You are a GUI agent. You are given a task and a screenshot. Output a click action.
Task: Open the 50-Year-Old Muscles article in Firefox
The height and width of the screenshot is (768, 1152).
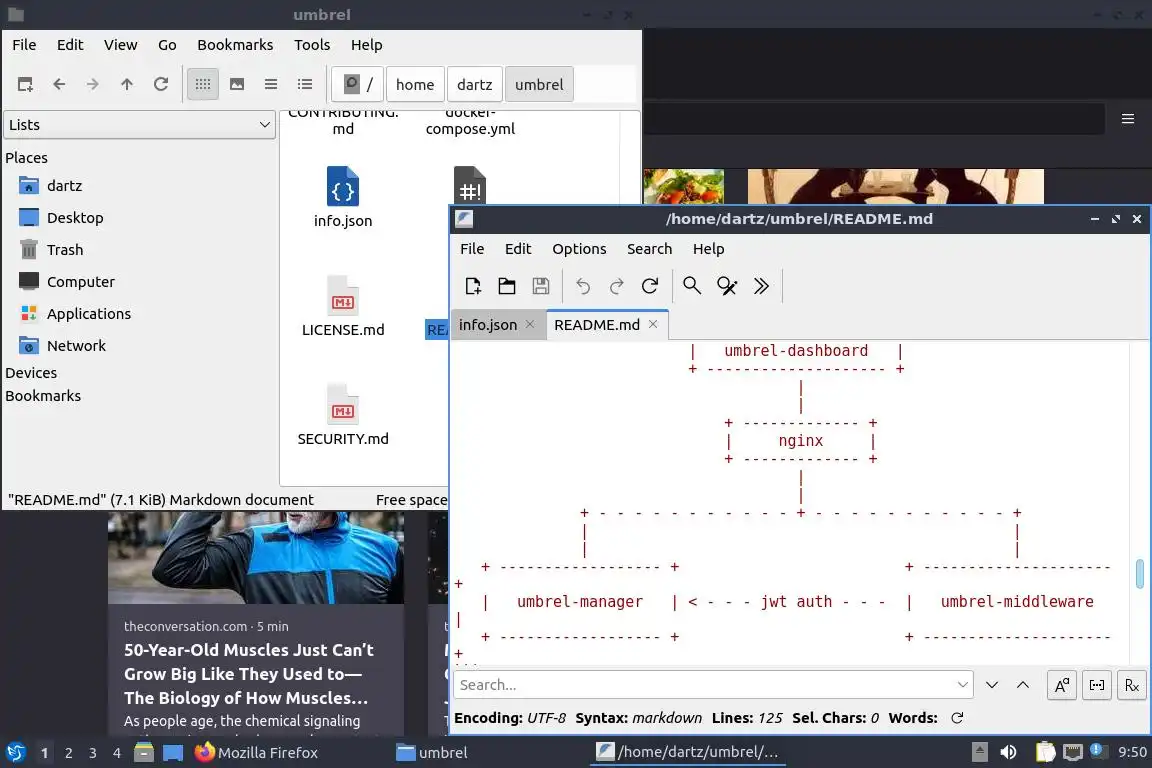tap(249, 674)
